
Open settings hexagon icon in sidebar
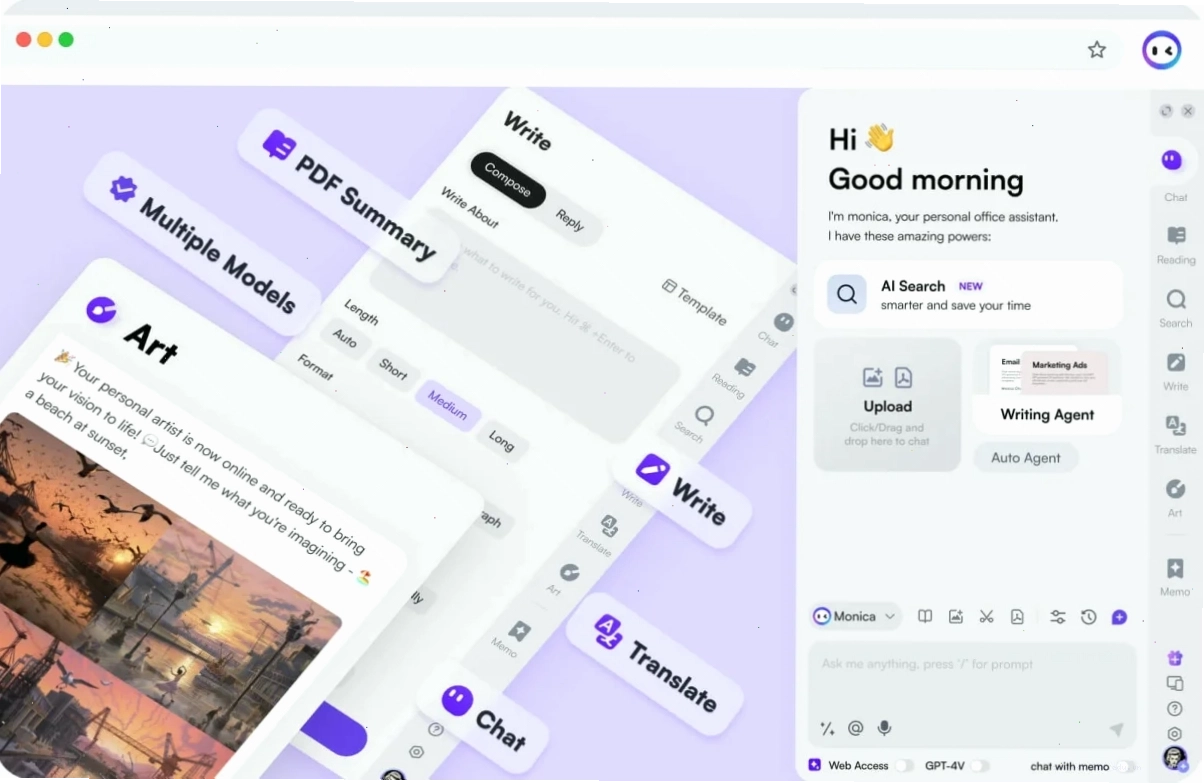pyautogui.click(x=1175, y=734)
